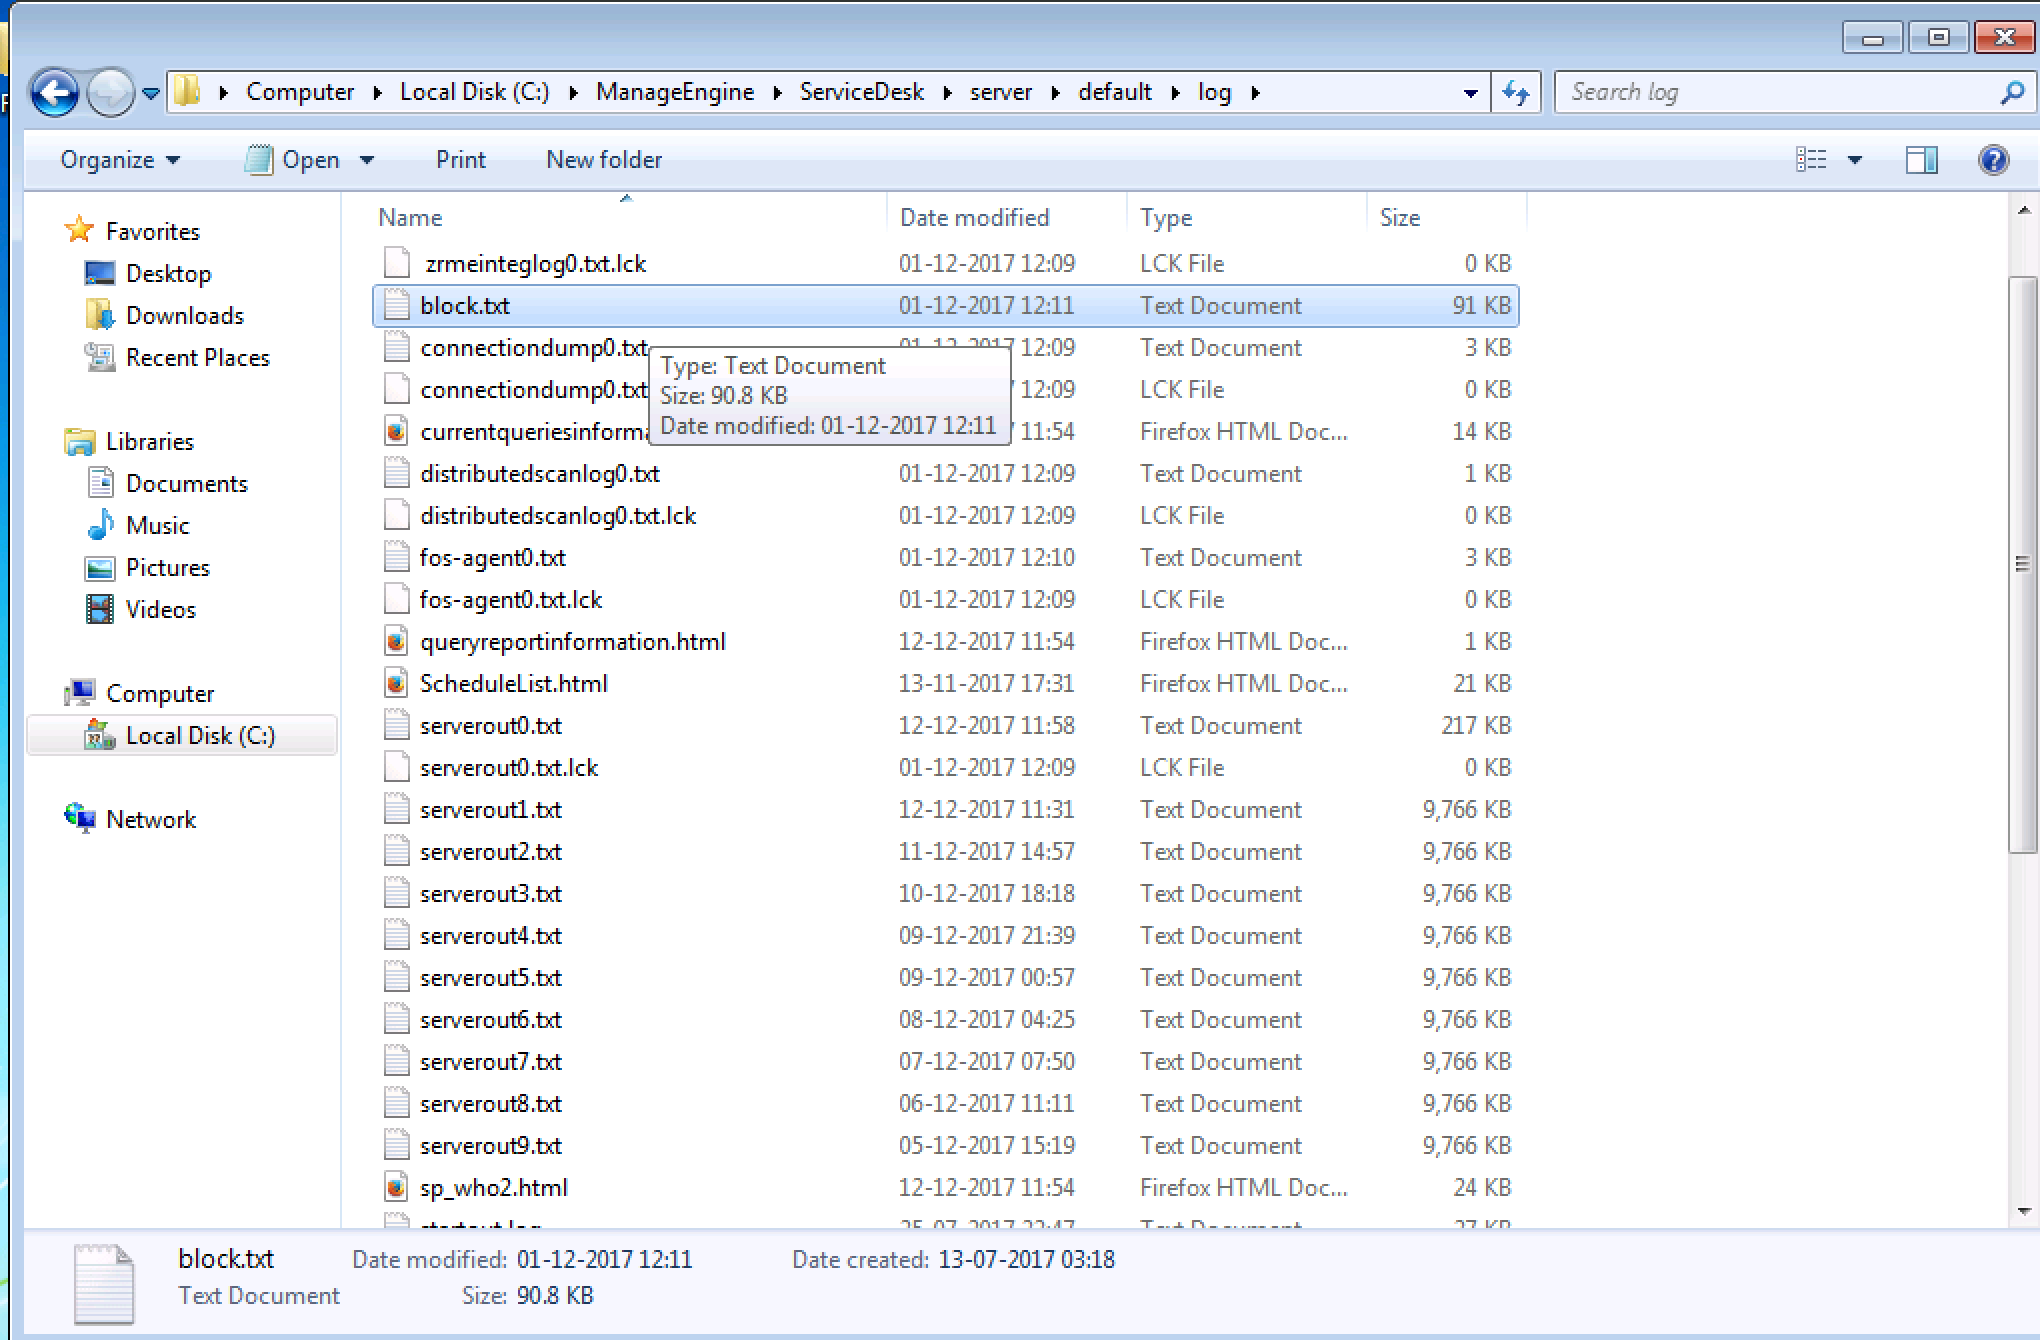Select fos-agent0.txt file icon
This screenshot has width=2040, height=1340.
tap(397, 557)
